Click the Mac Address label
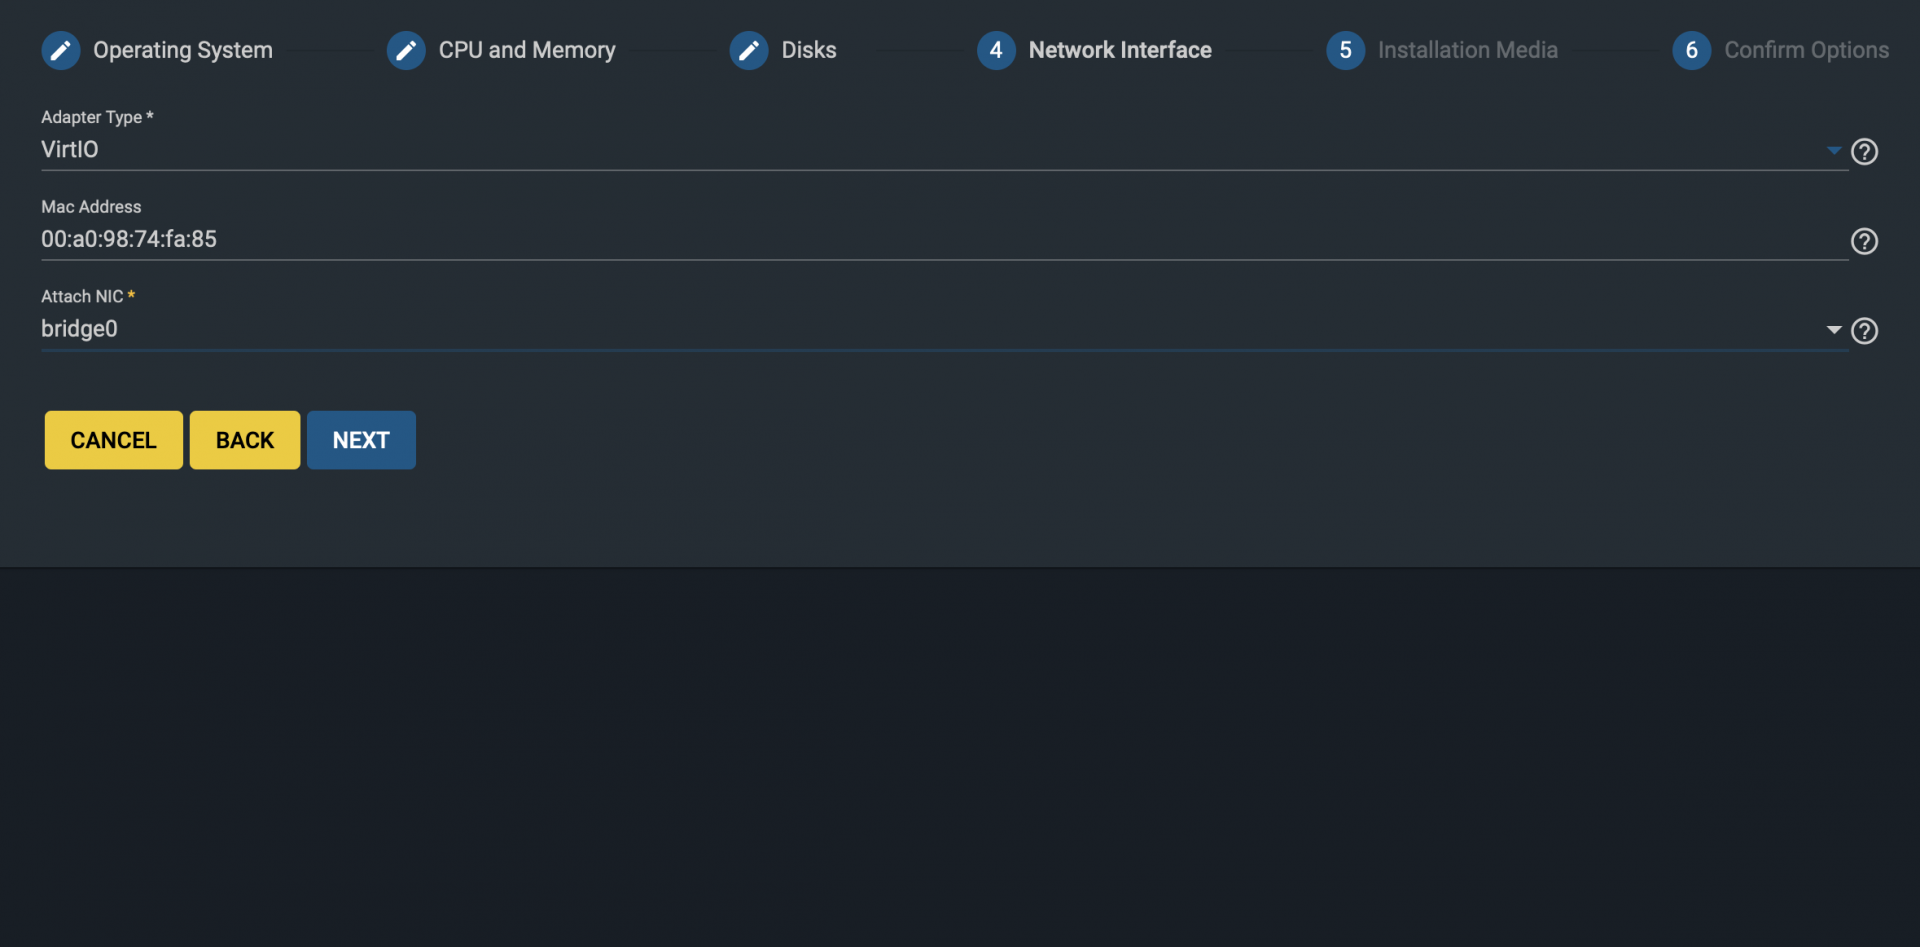The width and height of the screenshot is (1920, 947). click(x=91, y=207)
